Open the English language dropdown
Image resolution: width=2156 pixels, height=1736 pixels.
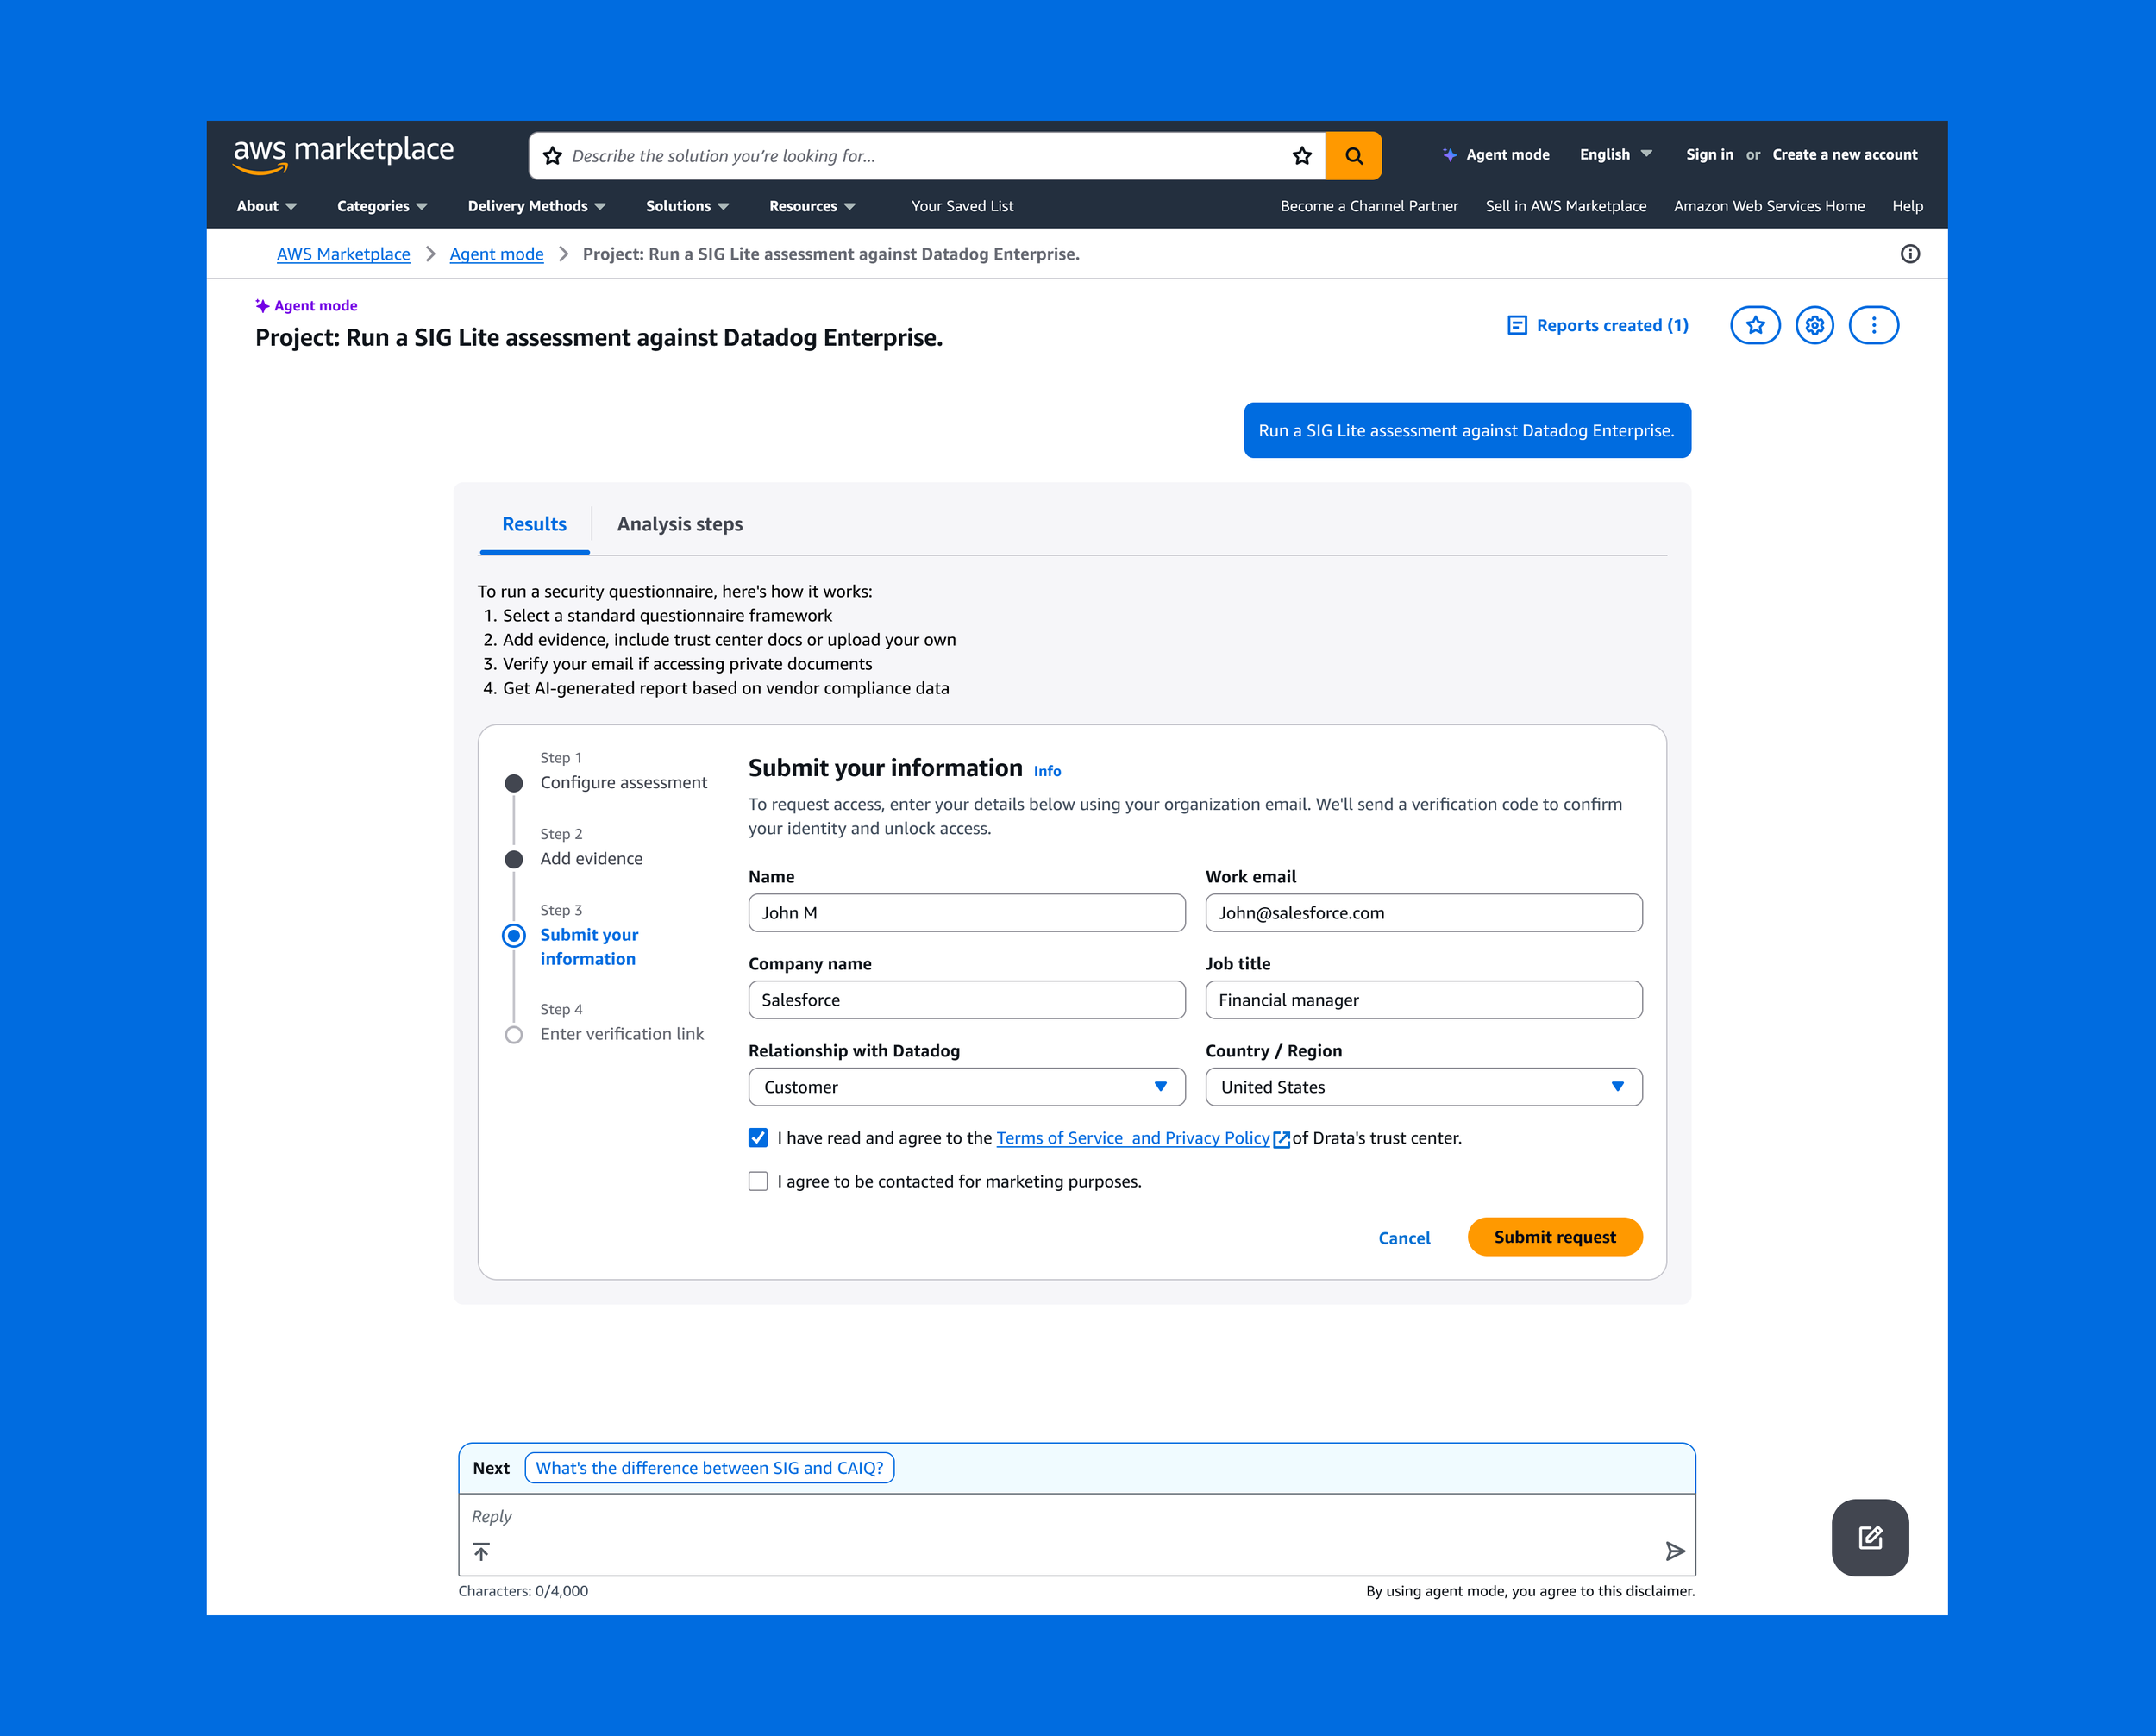[1615, 154]
